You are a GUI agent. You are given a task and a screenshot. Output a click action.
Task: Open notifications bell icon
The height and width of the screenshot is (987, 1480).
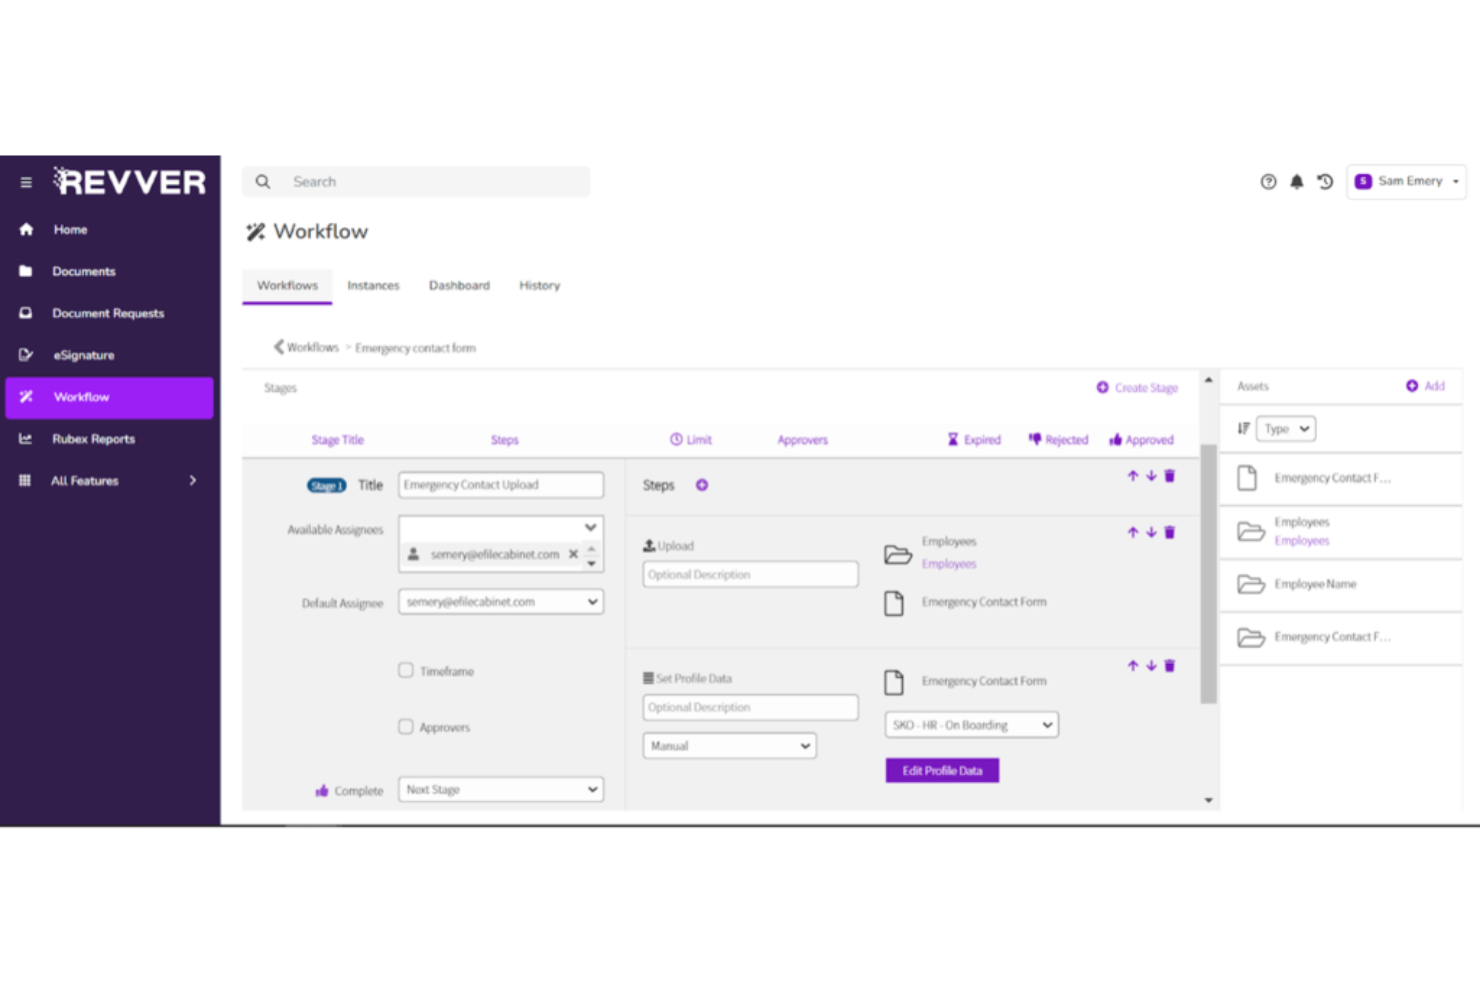pos(1297,182)
